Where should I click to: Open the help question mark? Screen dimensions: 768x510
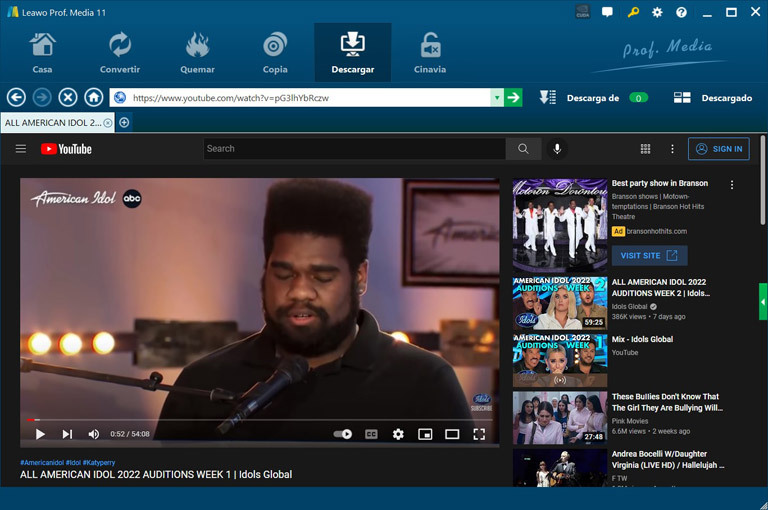[681, 12]
